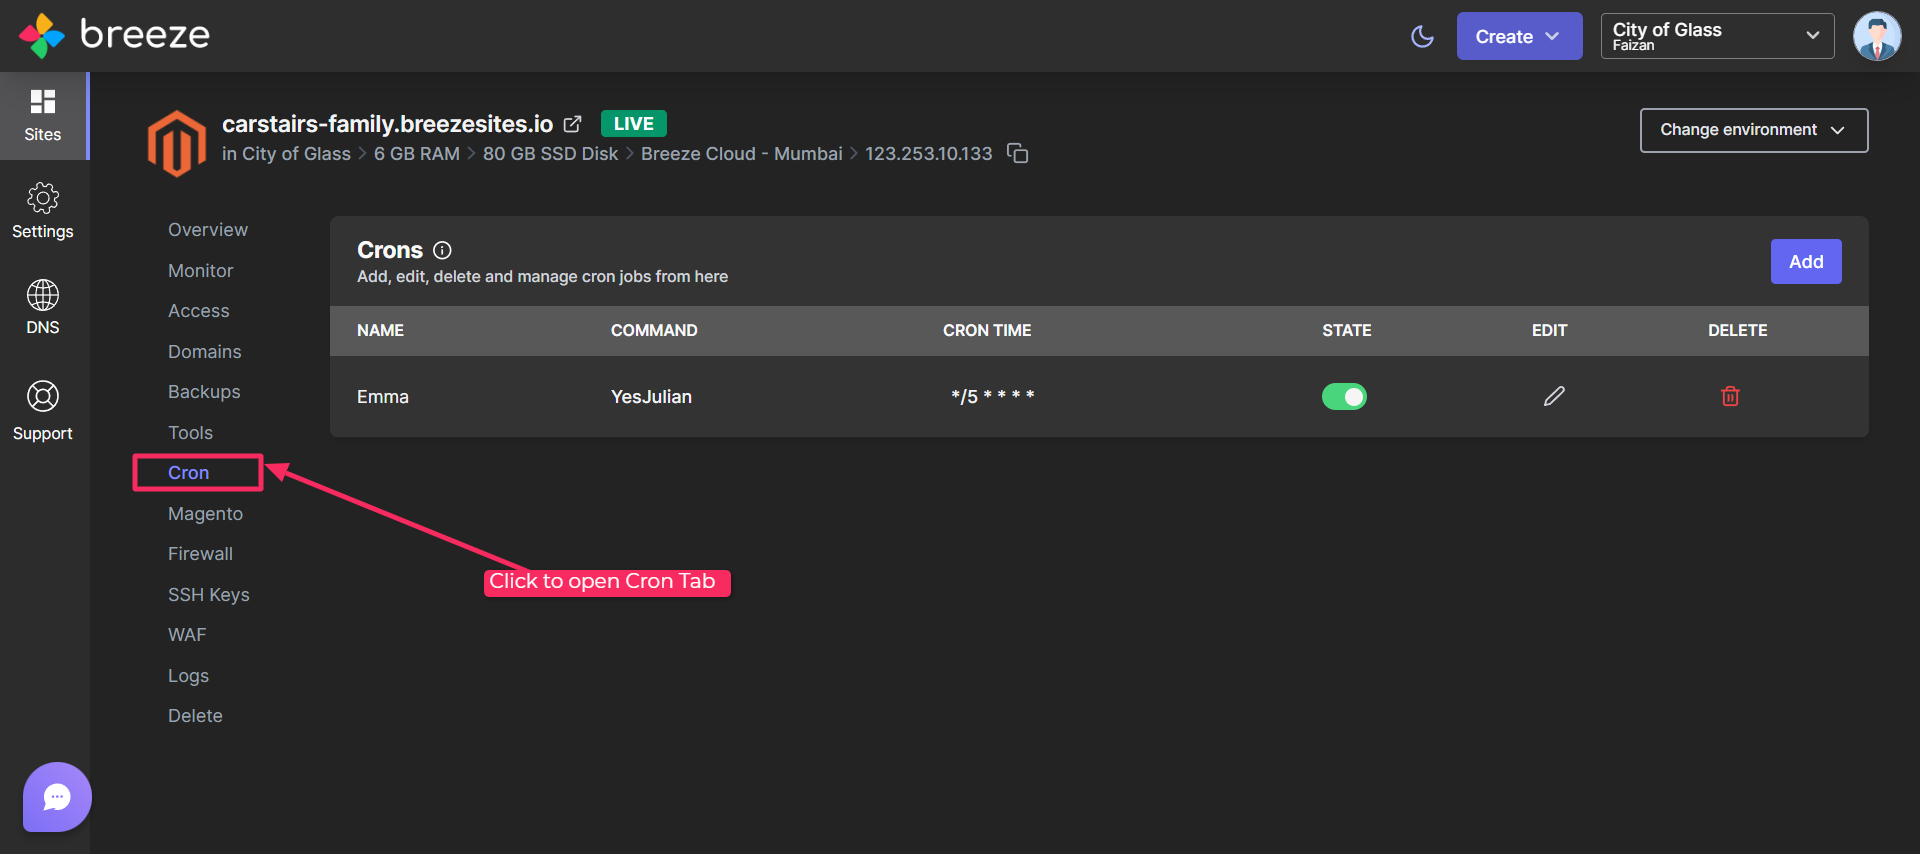This screenshot has height=854, width=1920.
Task: Click the Magento site logo
Action: click(x=177, y=143)
